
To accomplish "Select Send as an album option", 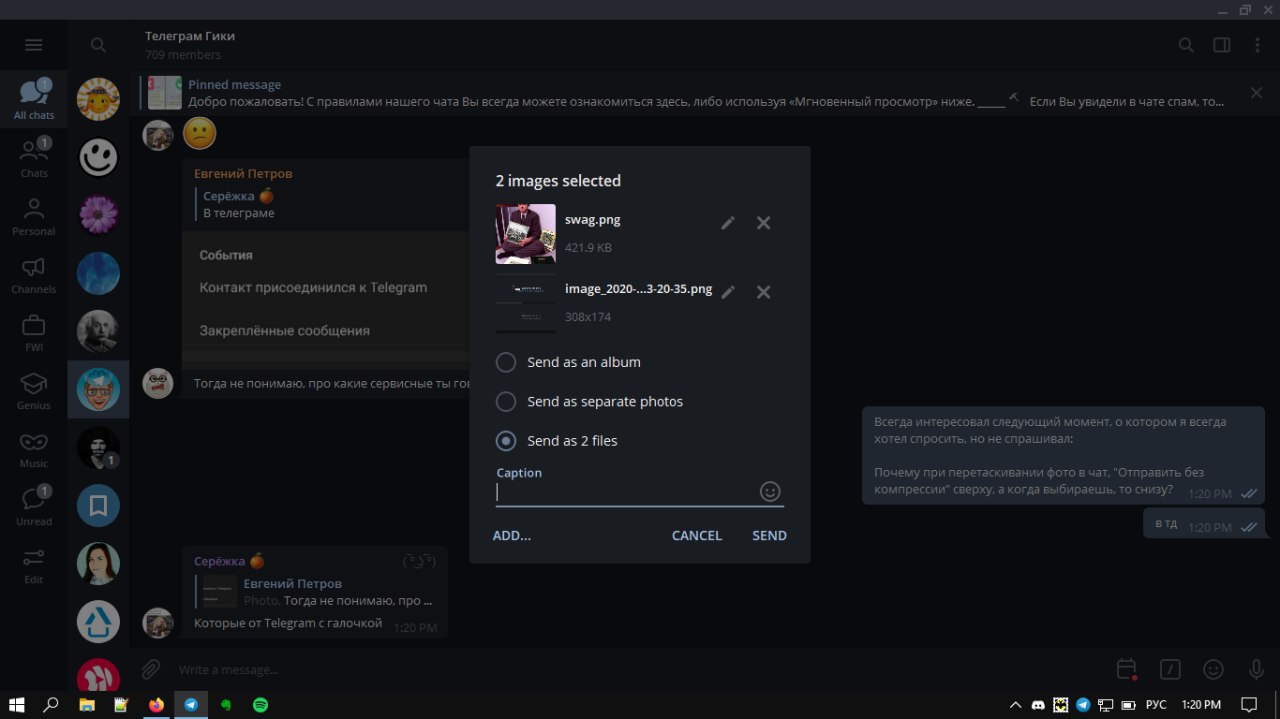I will tap(568, 362).
